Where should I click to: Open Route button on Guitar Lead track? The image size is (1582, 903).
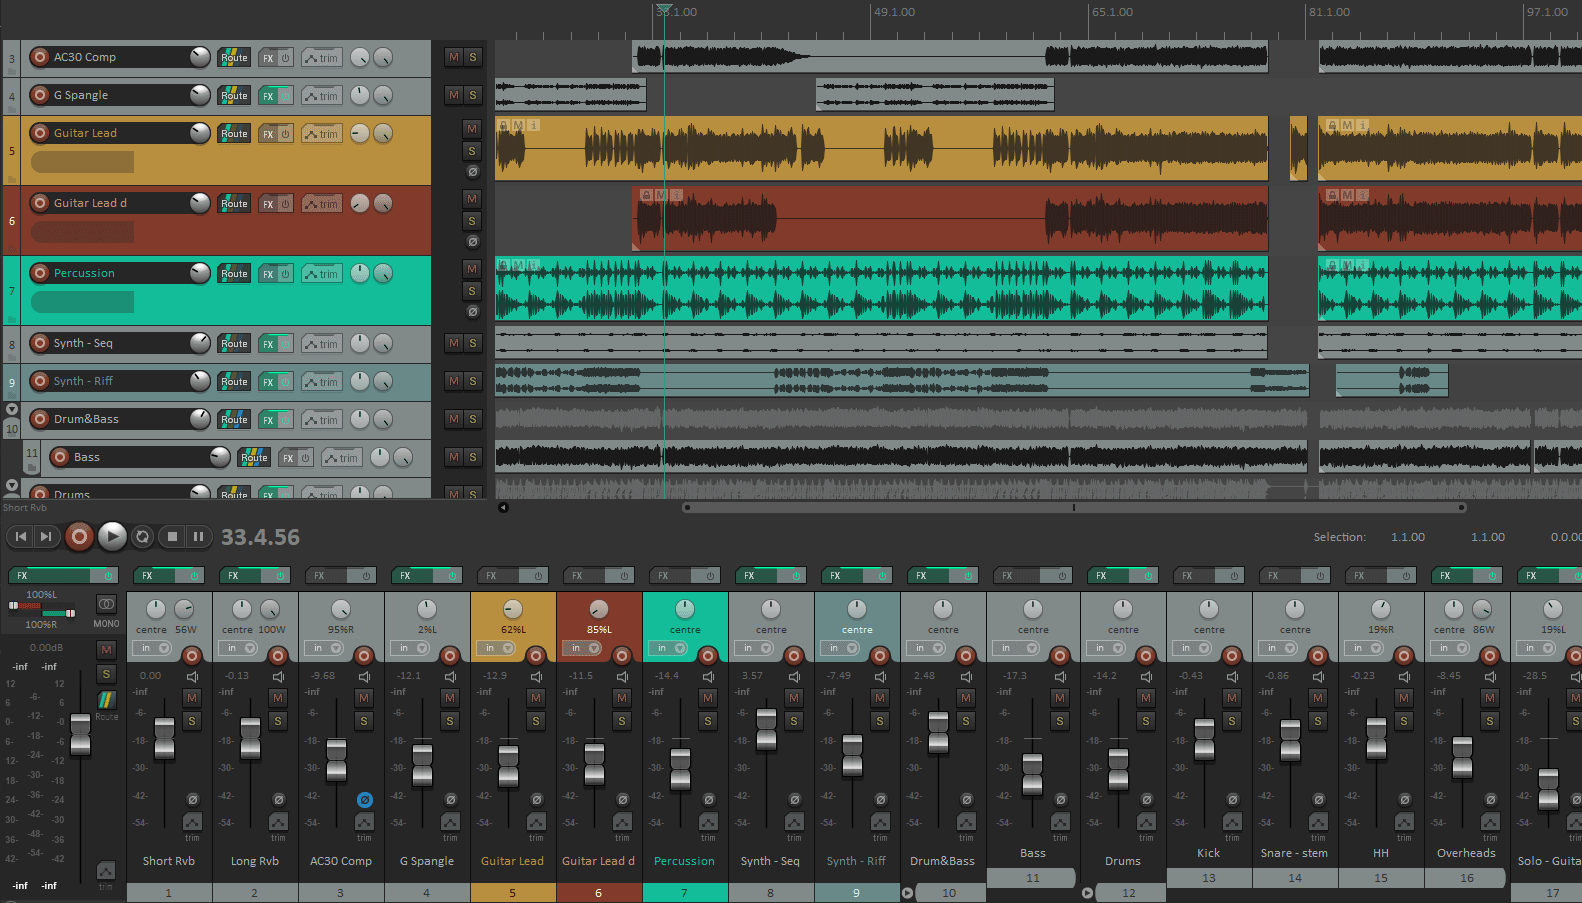(x=234, y=133)
